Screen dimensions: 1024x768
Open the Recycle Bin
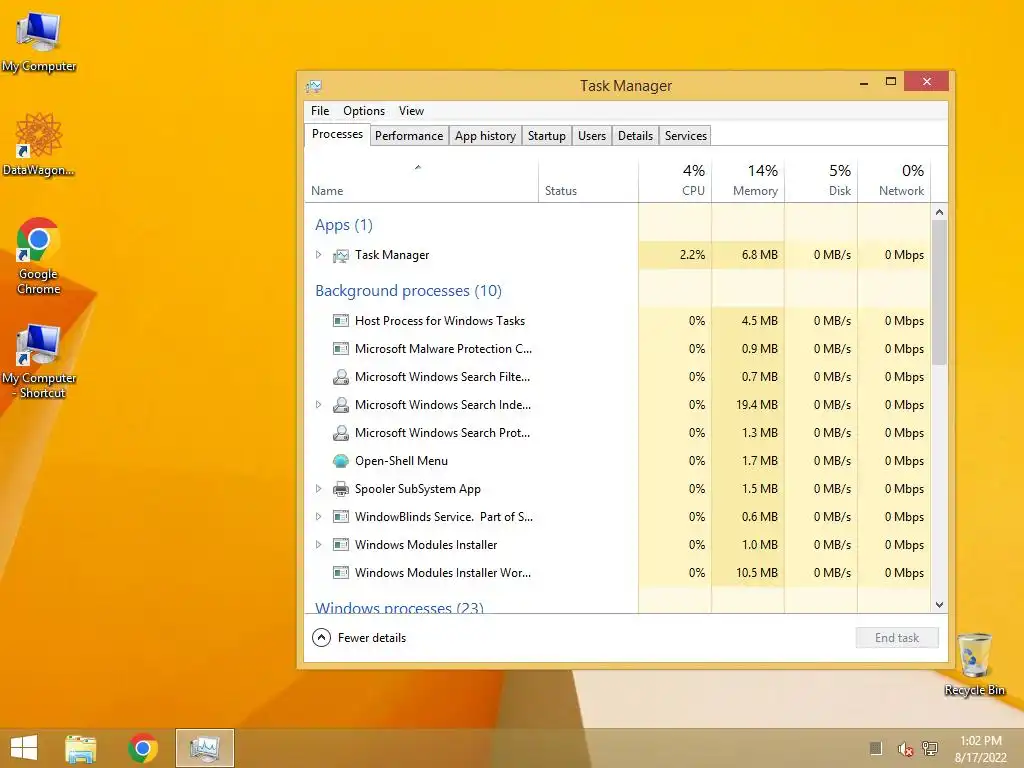tap(974, 664)
